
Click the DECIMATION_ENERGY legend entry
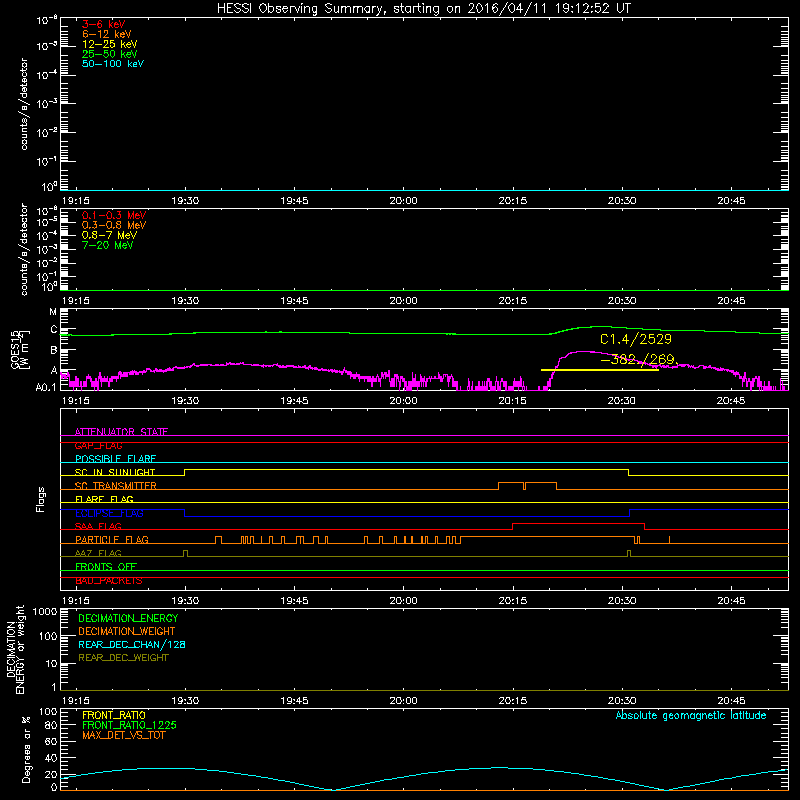point(128,618)
